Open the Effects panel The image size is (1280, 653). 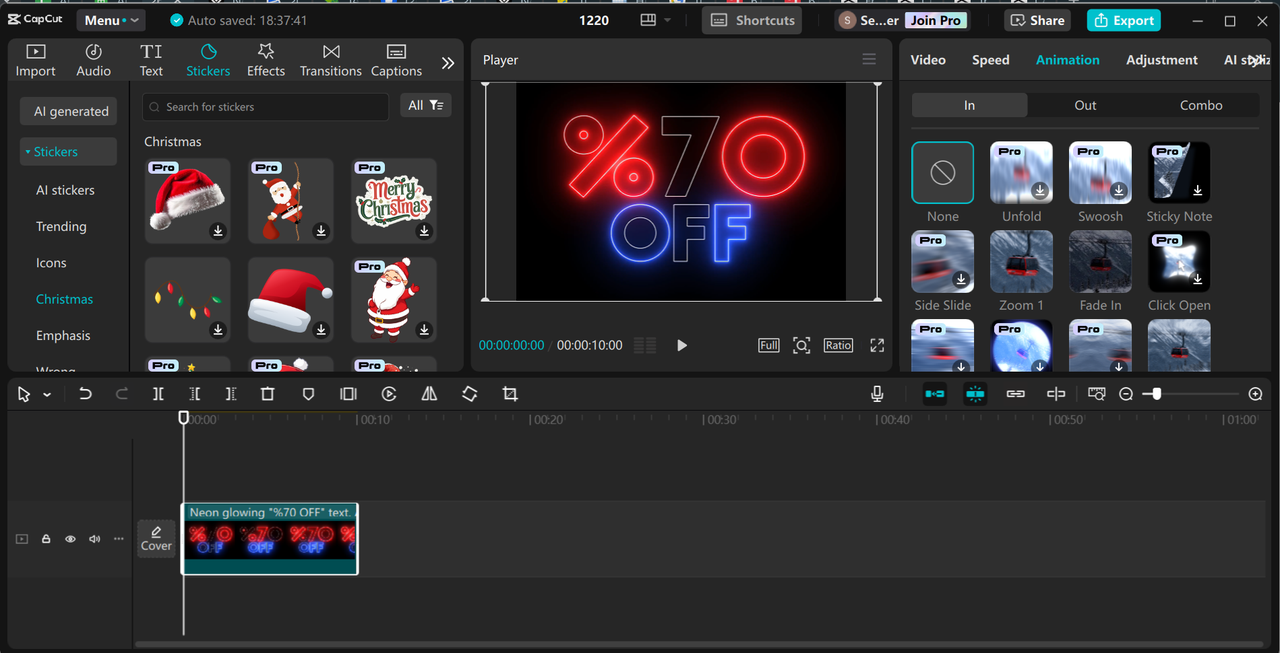(266, 60)
